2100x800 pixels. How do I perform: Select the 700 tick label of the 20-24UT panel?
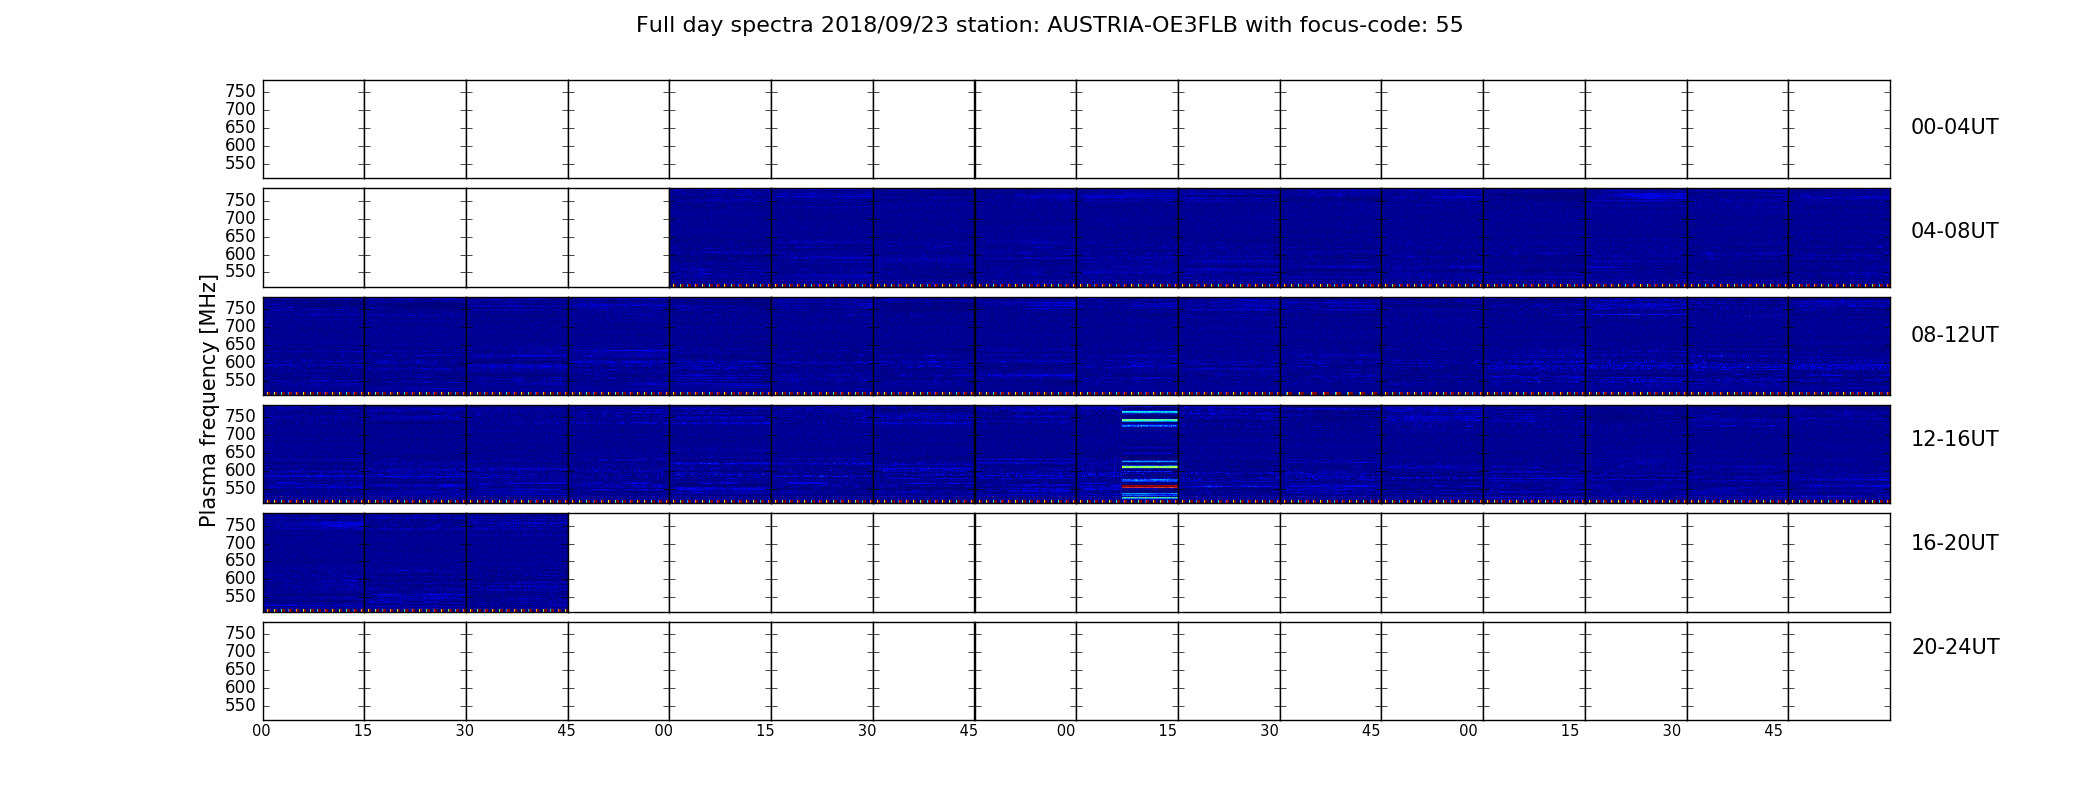click(240, 651)
